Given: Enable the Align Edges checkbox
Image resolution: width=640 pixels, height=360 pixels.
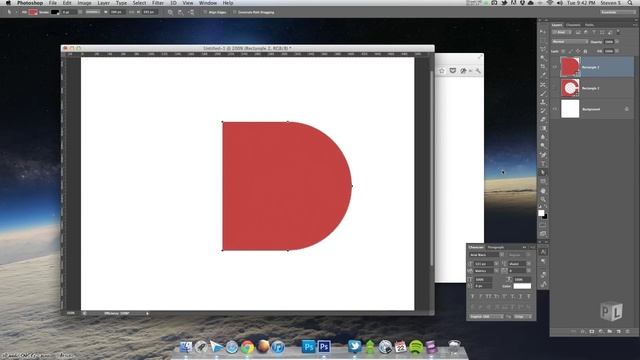Looking at the screenshot, I should [205, 12].
